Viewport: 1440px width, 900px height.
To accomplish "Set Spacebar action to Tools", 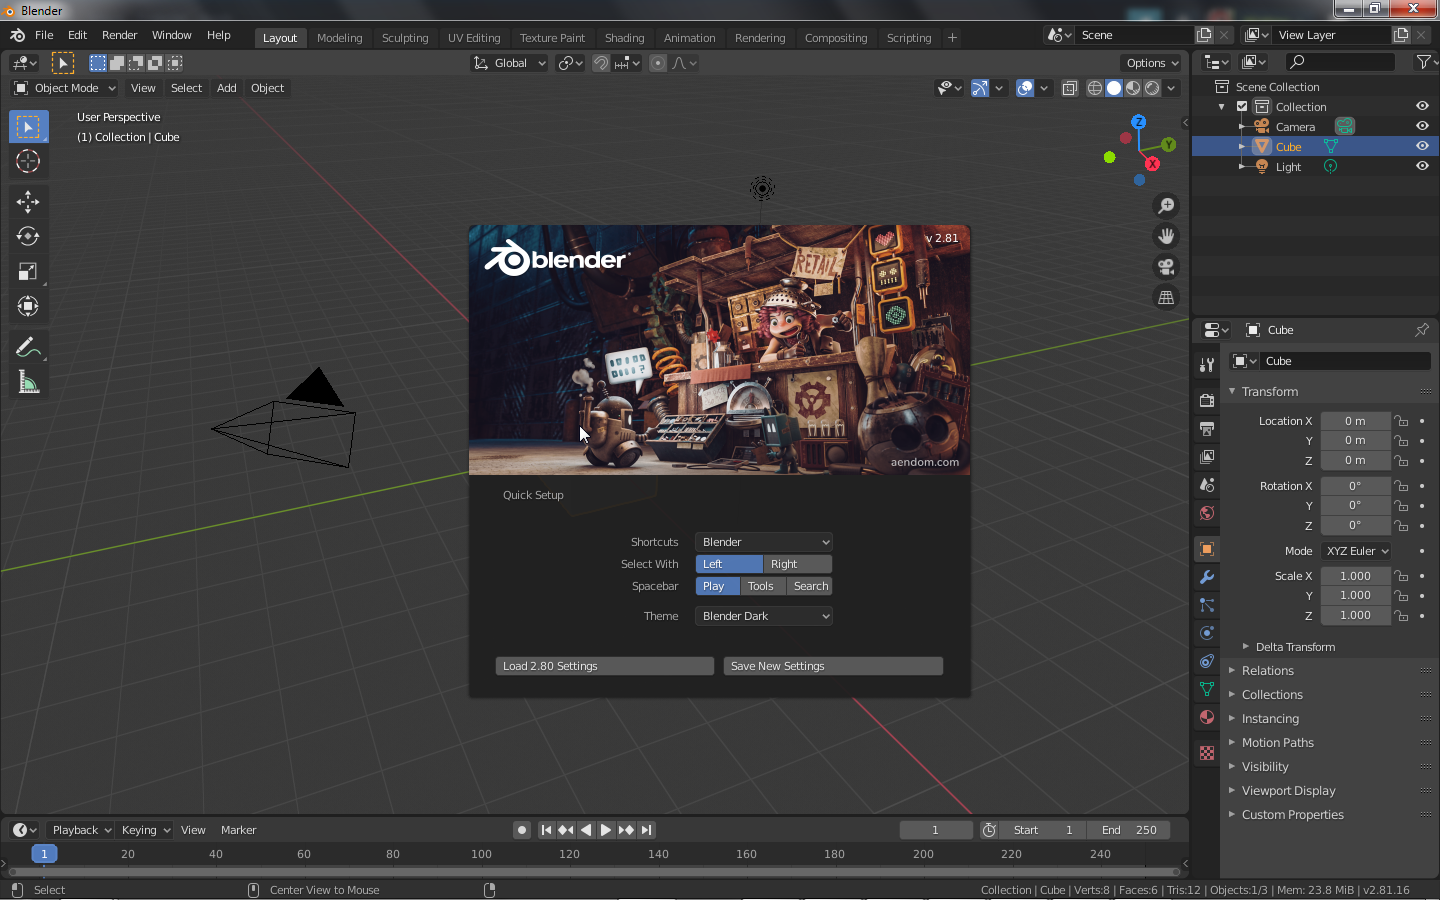I will (x=761, y=586).
